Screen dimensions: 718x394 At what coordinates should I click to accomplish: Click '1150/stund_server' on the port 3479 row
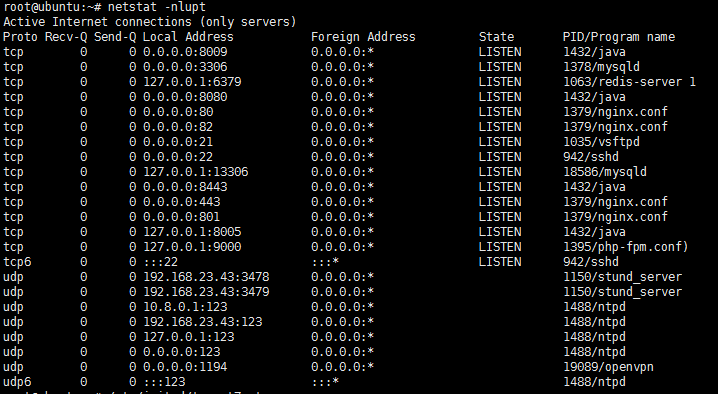pos(622,292)
